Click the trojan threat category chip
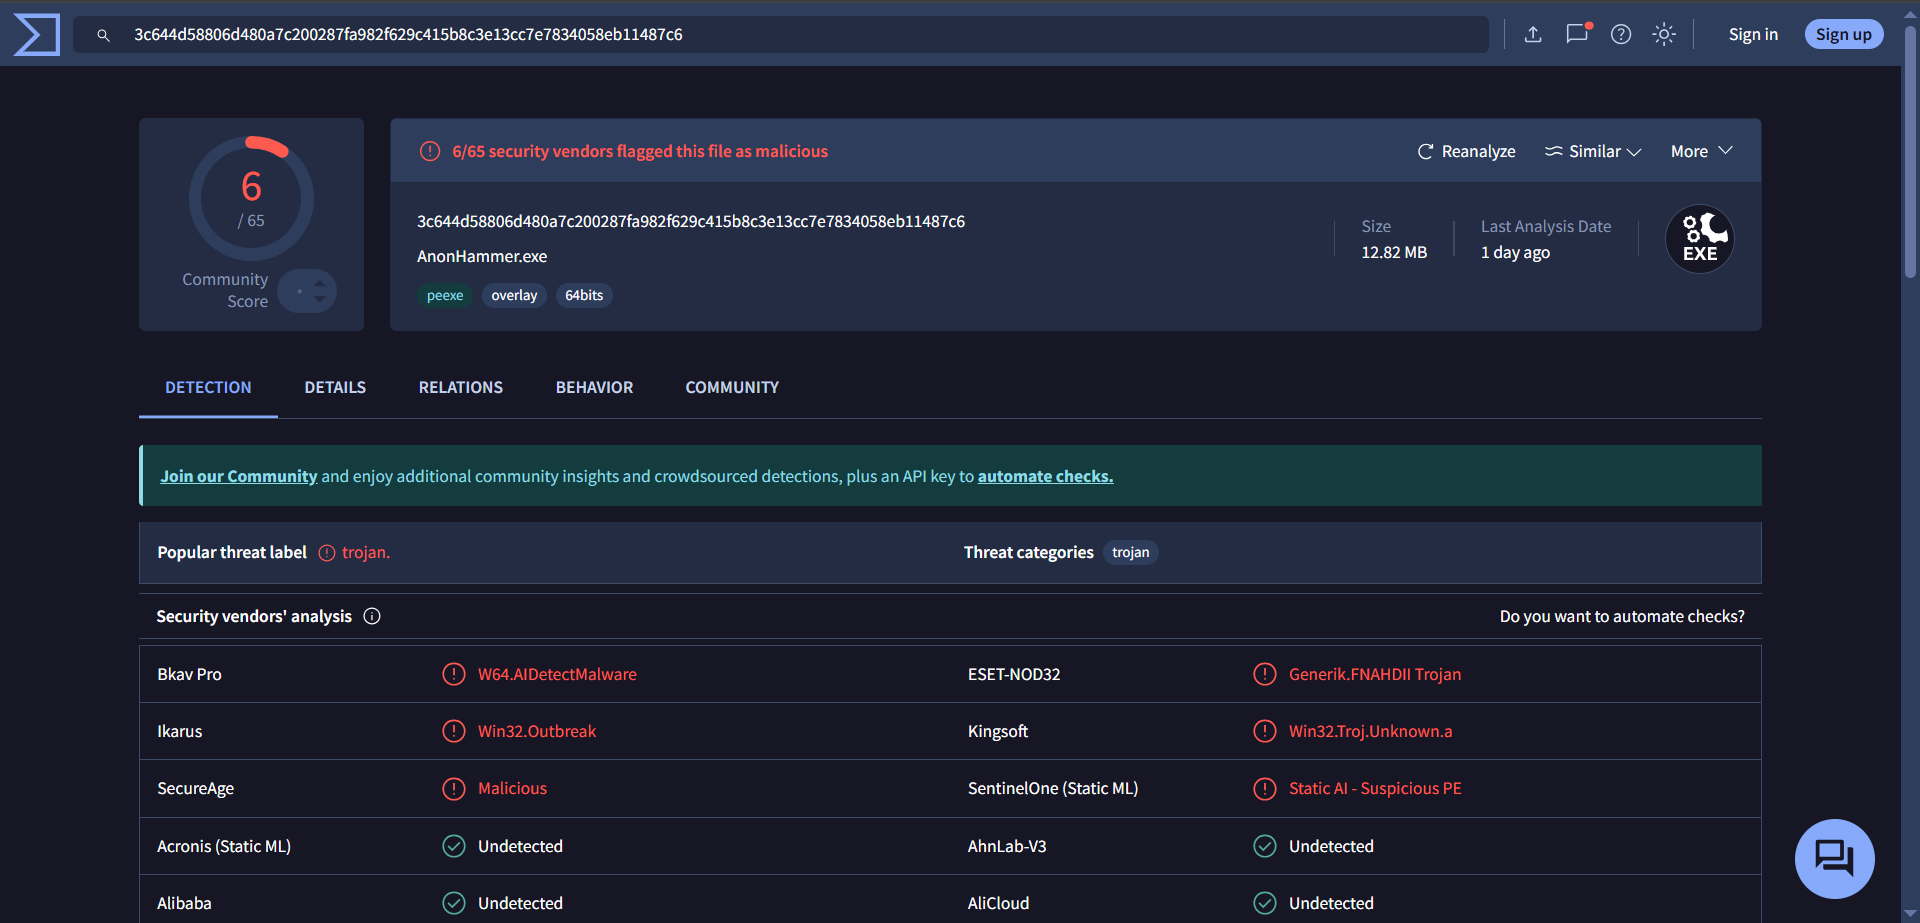 (x=1131, y=553)
